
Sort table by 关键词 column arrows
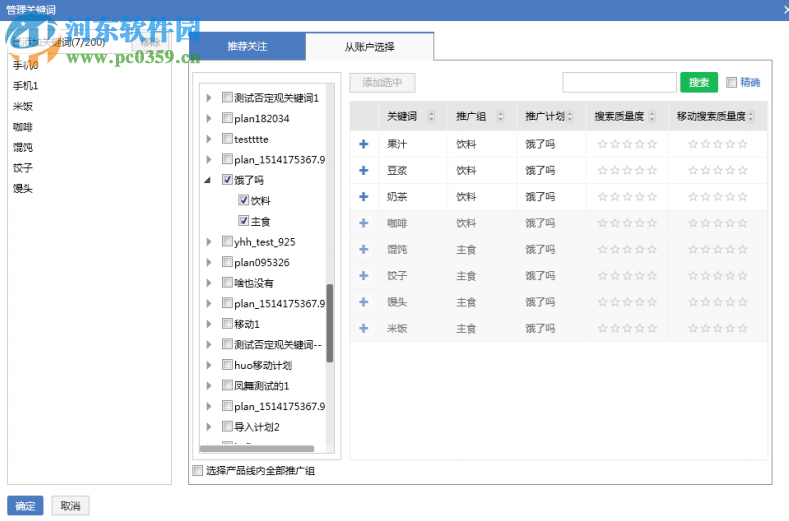pos(431,116)
